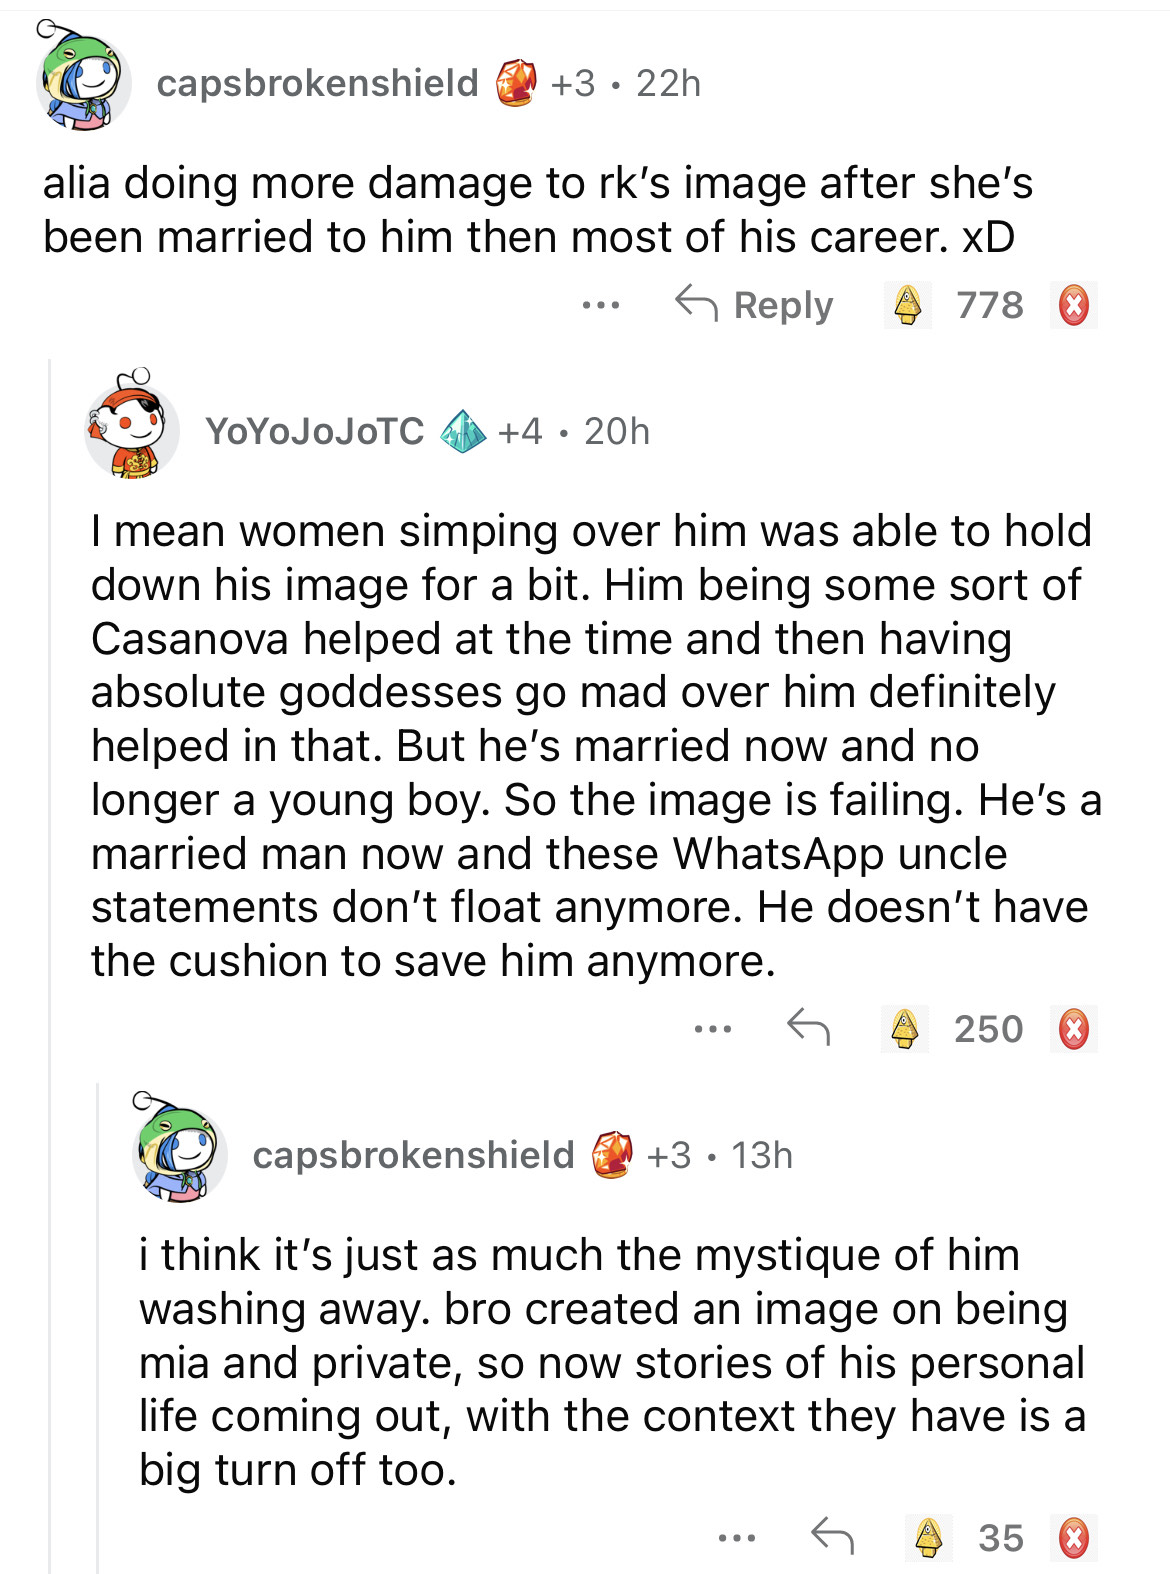Viewport: 1170px width, 1574px height.
Task: Open more options on top comment
Action: 601,304
